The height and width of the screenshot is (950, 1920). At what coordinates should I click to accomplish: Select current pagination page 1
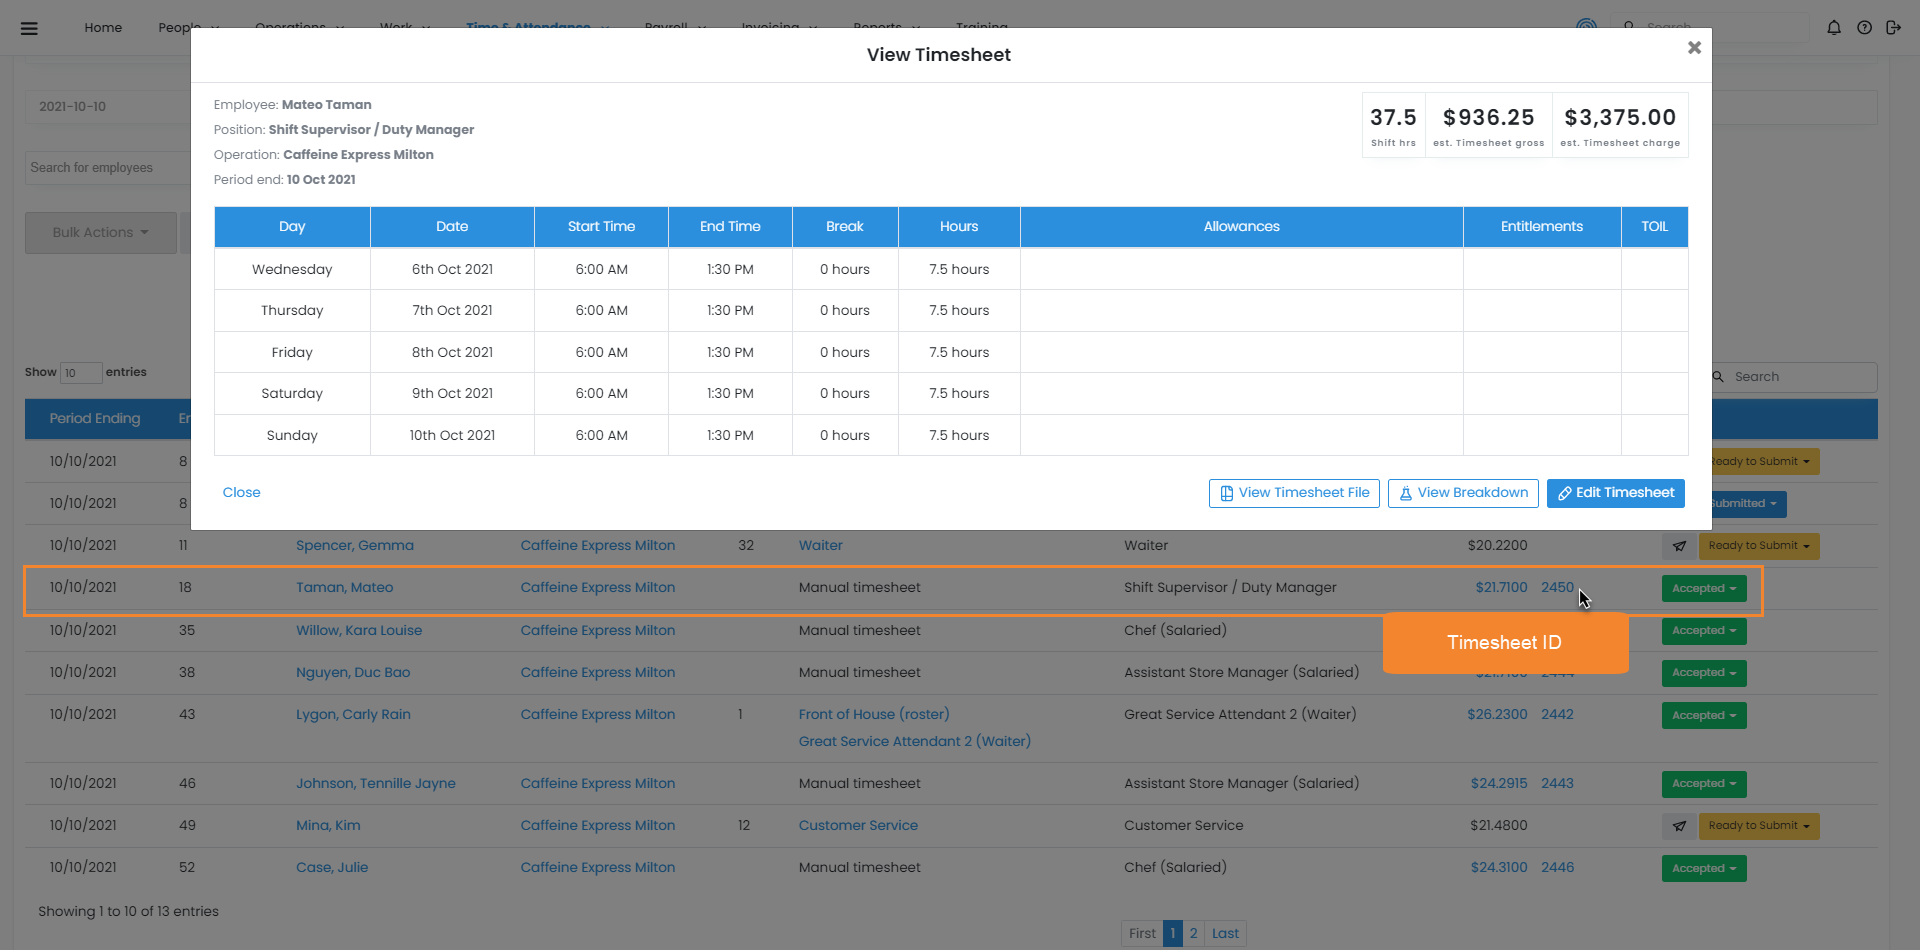1173,933
